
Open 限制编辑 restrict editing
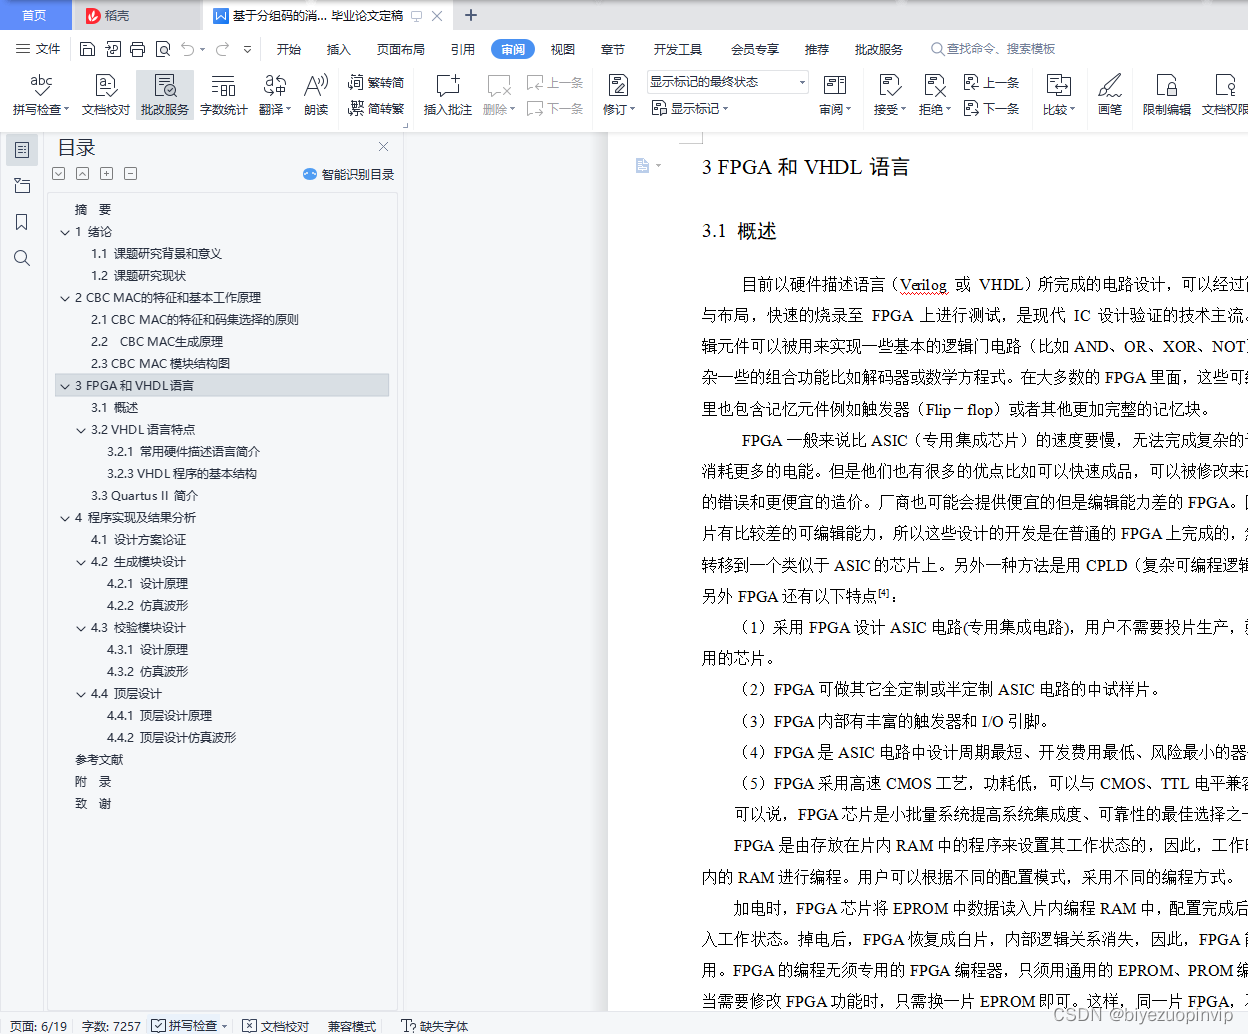click(x=1167, y=95)
